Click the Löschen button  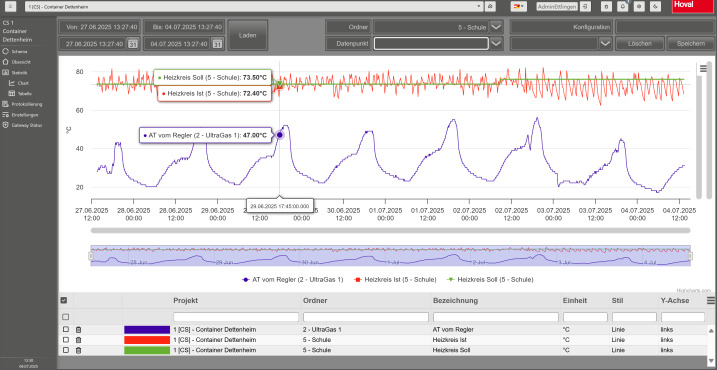coord(639,44)
